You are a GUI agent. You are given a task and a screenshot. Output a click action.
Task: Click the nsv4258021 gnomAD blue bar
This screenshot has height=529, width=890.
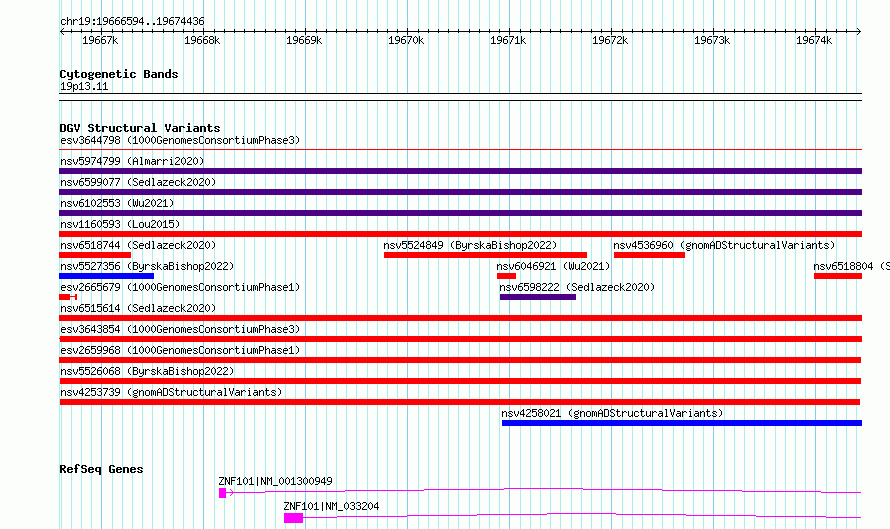pos(682,423)
